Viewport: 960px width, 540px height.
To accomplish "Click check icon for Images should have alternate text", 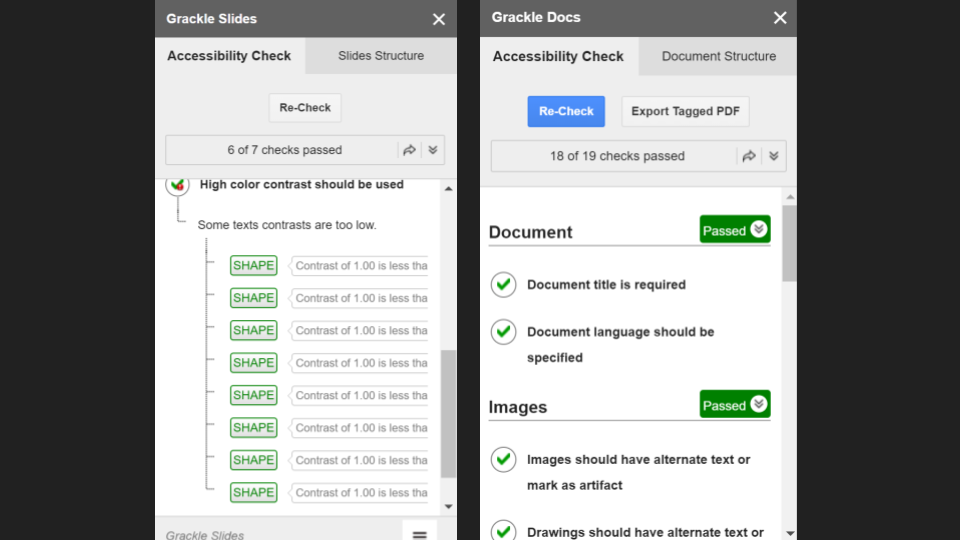I will (503, 460).
